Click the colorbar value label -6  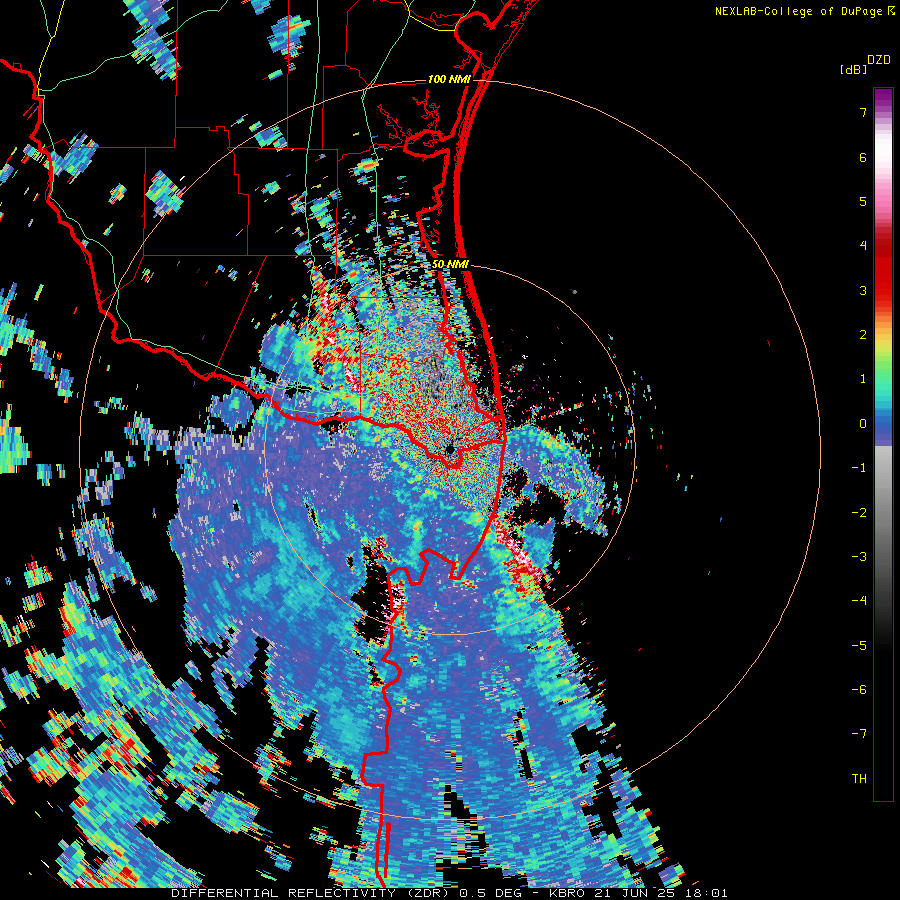(859, 690)
